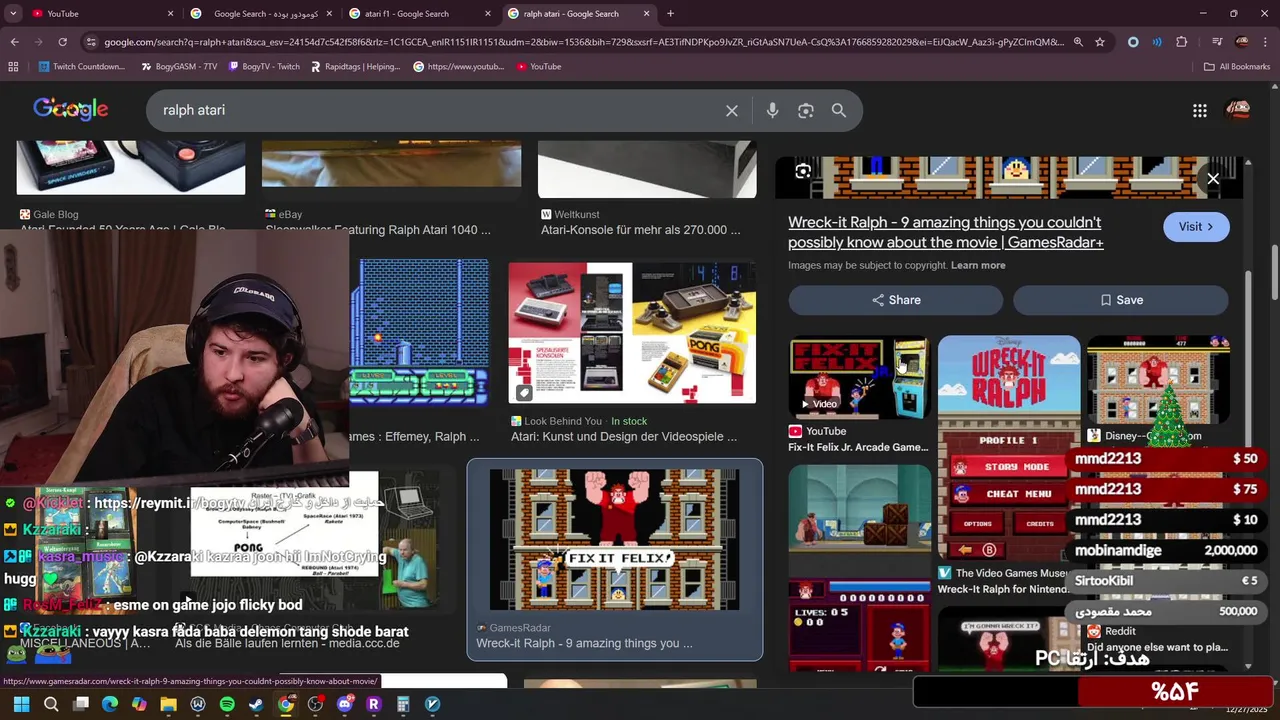Open the eBay Sleepwalker Ralph Atari result
Viewport: 1280px width, 720px height.
pyautogui.click(x=378, y=230)
